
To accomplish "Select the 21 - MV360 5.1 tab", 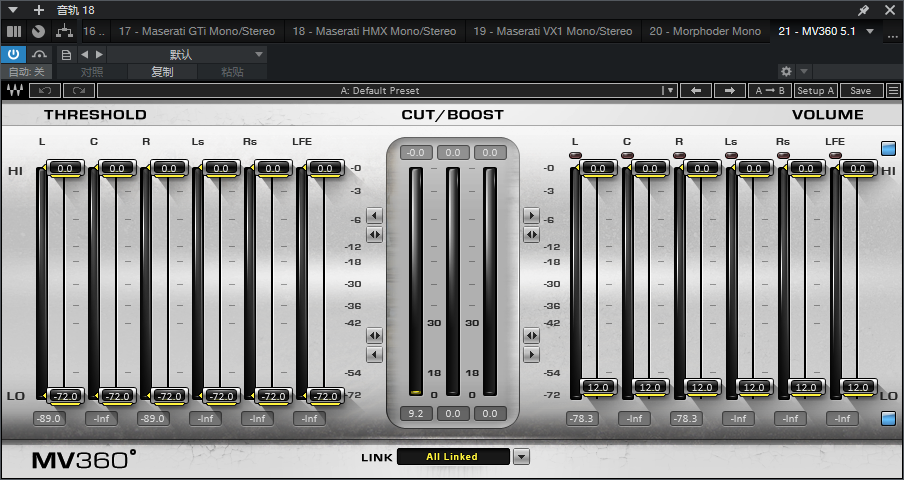I will 817,31.
